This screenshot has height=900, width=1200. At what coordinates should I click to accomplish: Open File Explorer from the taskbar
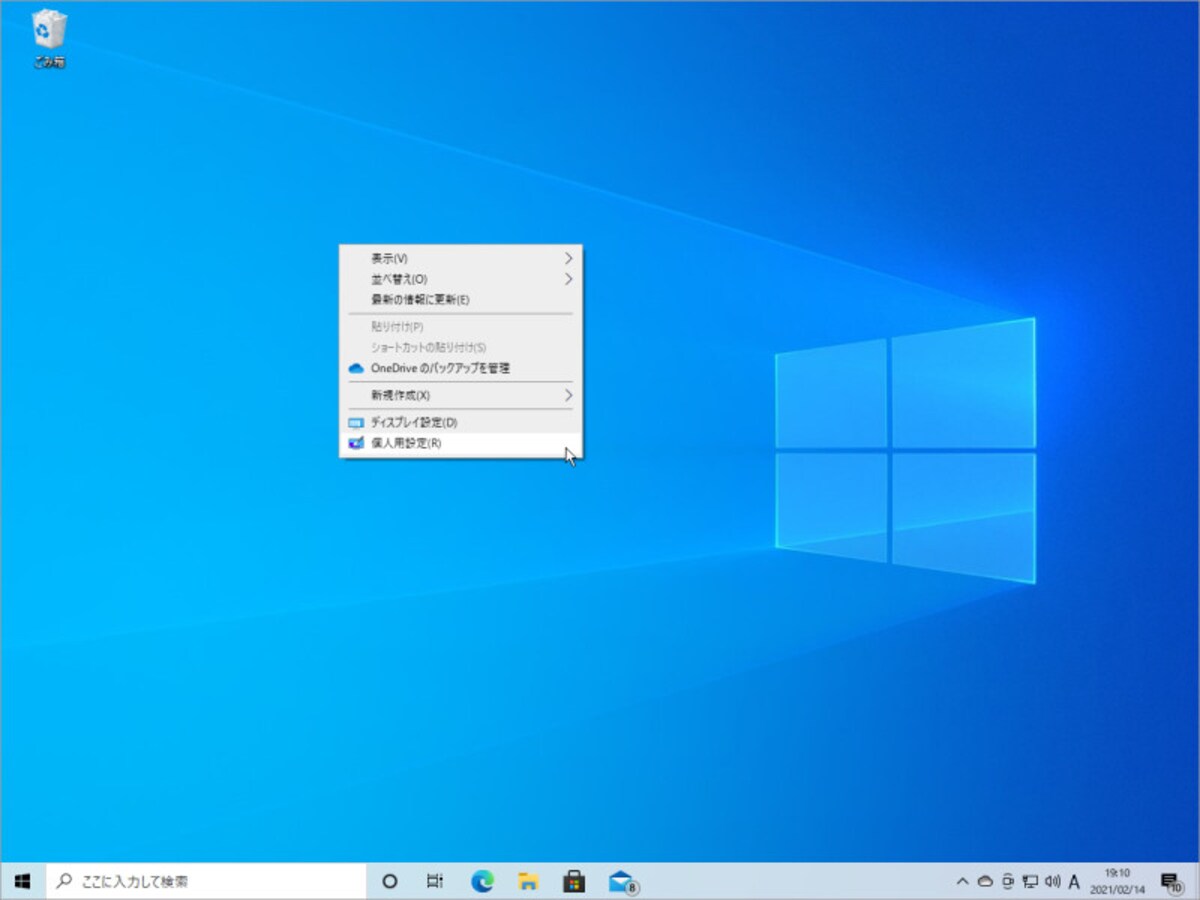coord(528,881)
